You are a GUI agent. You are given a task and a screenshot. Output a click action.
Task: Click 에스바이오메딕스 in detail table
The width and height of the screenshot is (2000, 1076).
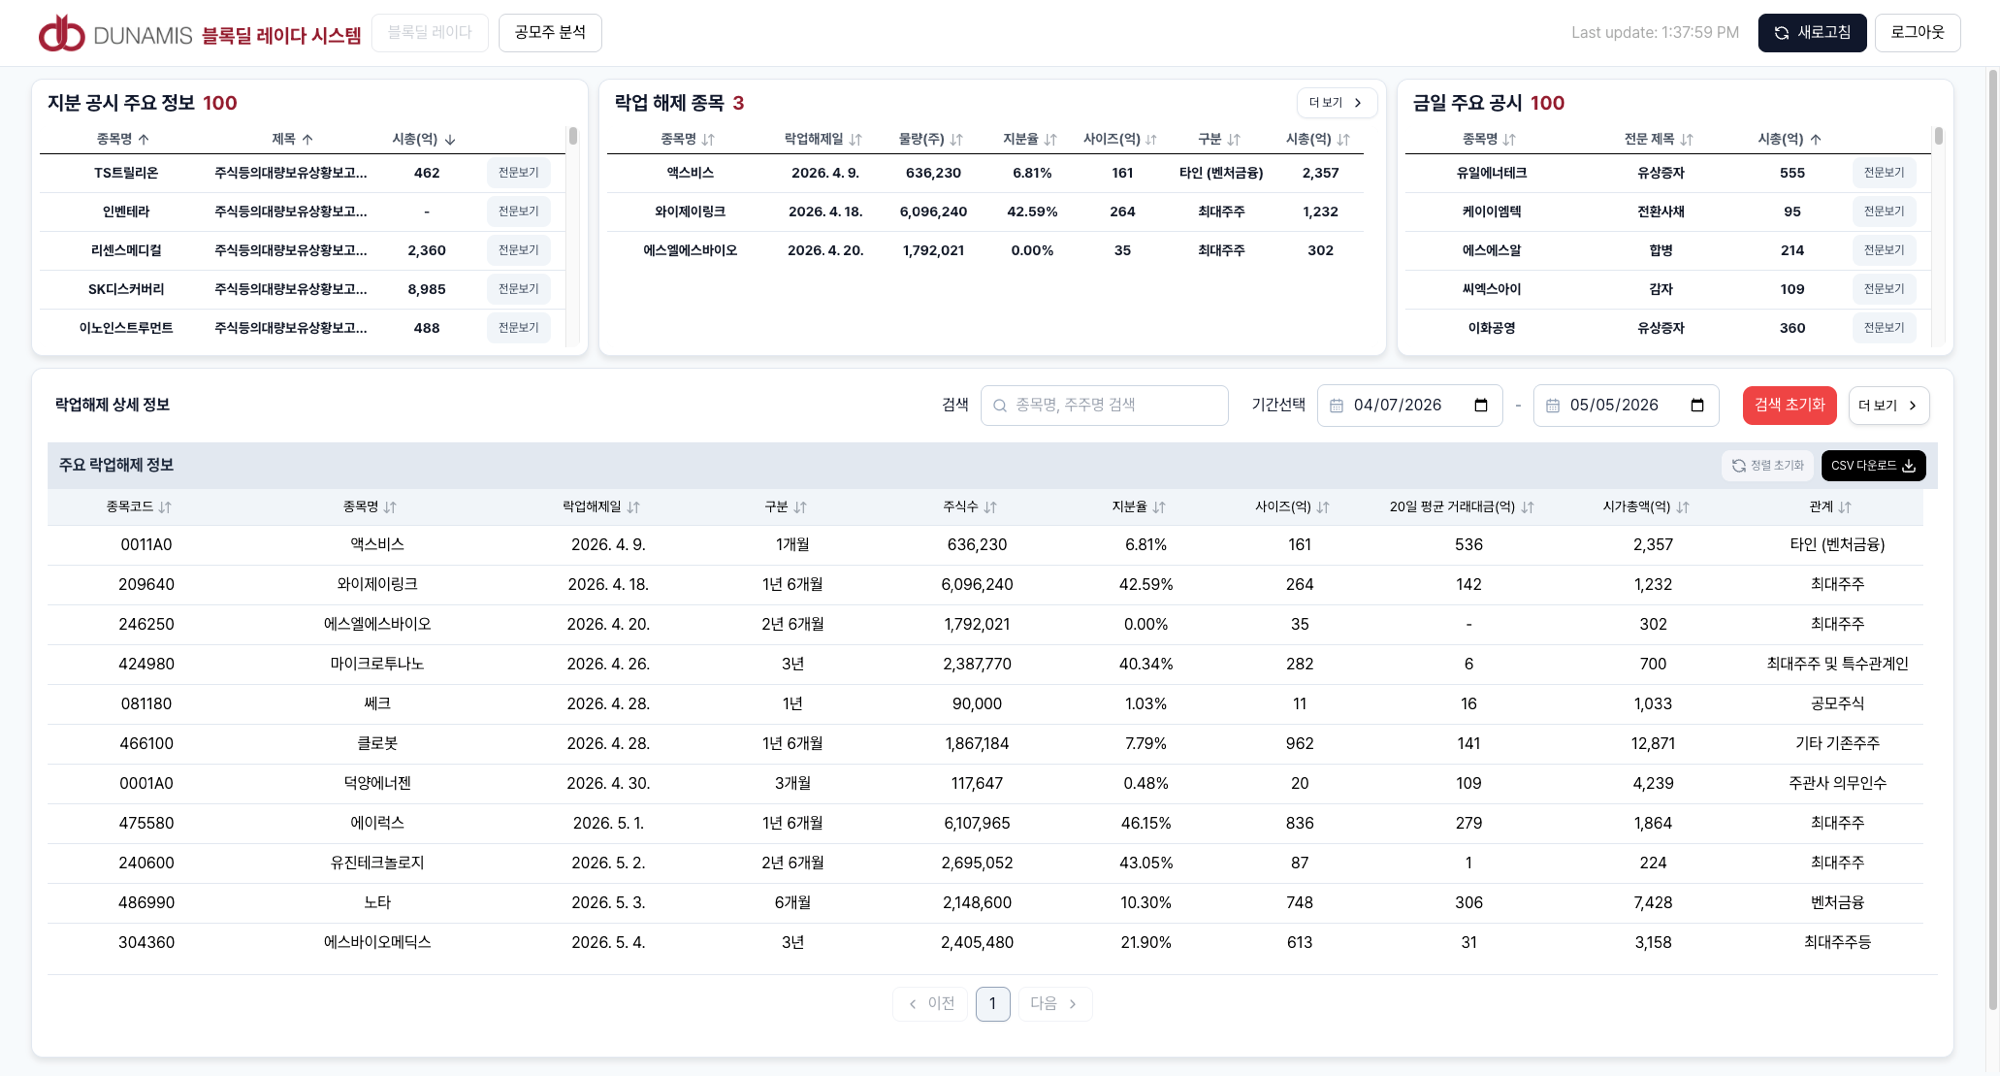point(377,943)
